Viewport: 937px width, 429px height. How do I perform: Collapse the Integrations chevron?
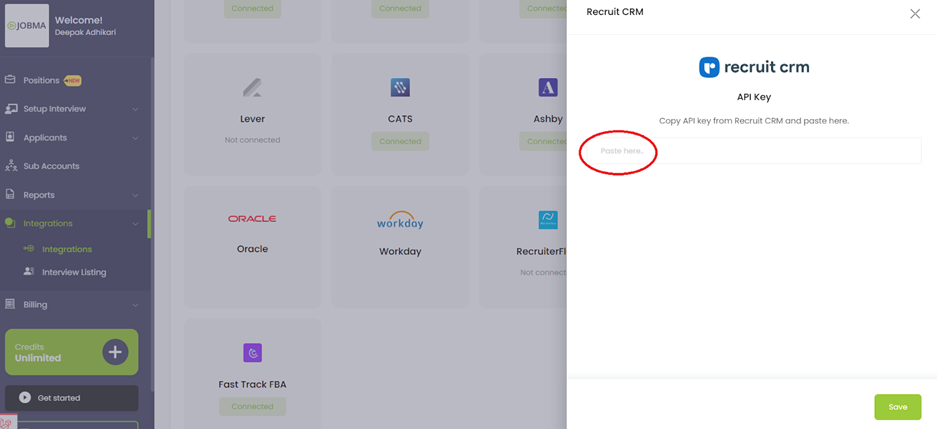pos(135,224)
